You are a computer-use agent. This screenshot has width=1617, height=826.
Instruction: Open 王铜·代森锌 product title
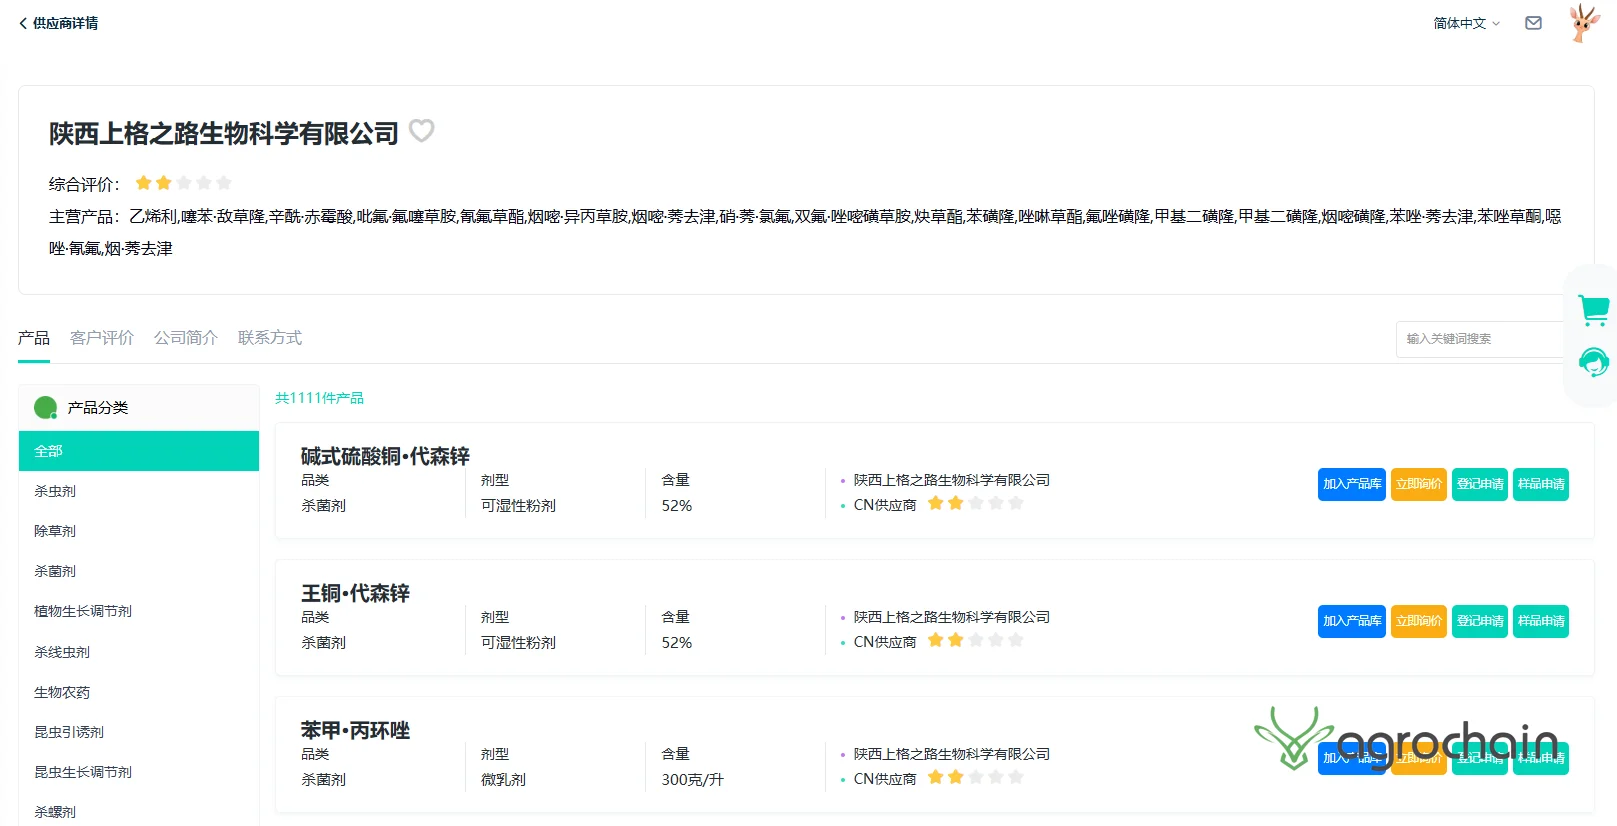(x=355, y=593)
